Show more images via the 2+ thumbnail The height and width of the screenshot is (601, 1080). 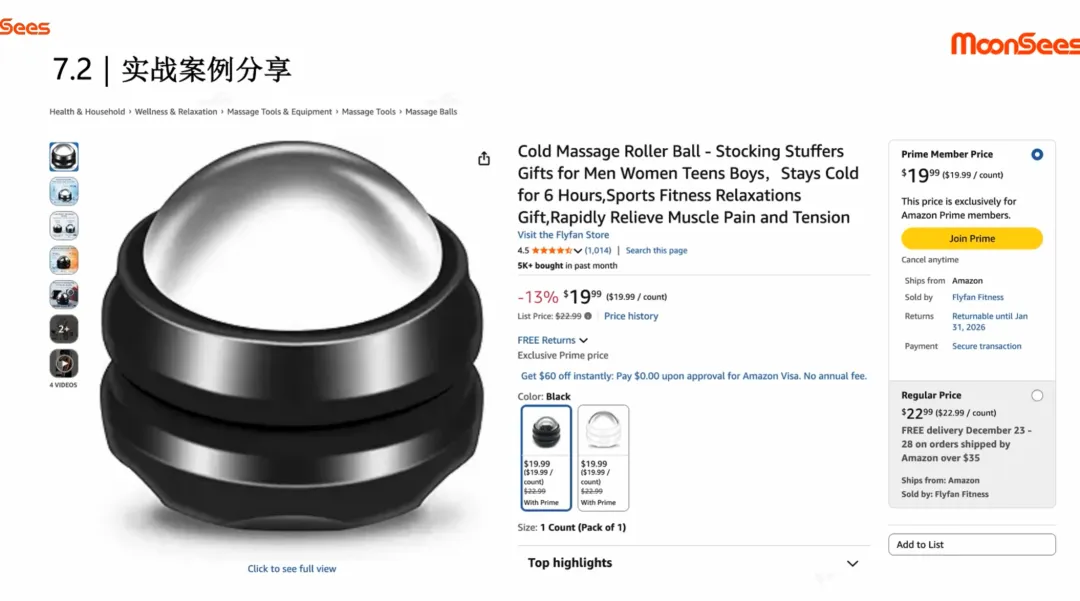click(63, 329)
